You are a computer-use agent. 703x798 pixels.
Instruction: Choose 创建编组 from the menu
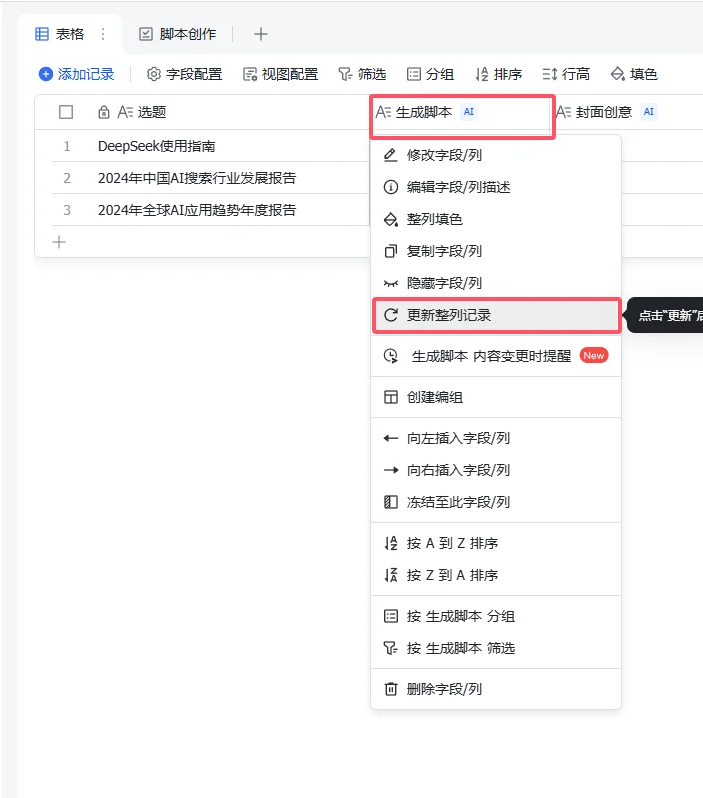pos(496,397)
